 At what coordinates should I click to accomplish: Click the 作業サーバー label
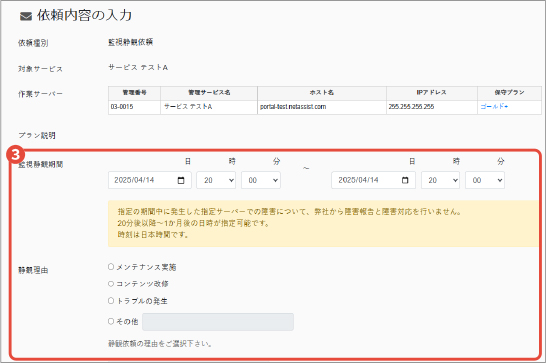(x=40, y=94)
